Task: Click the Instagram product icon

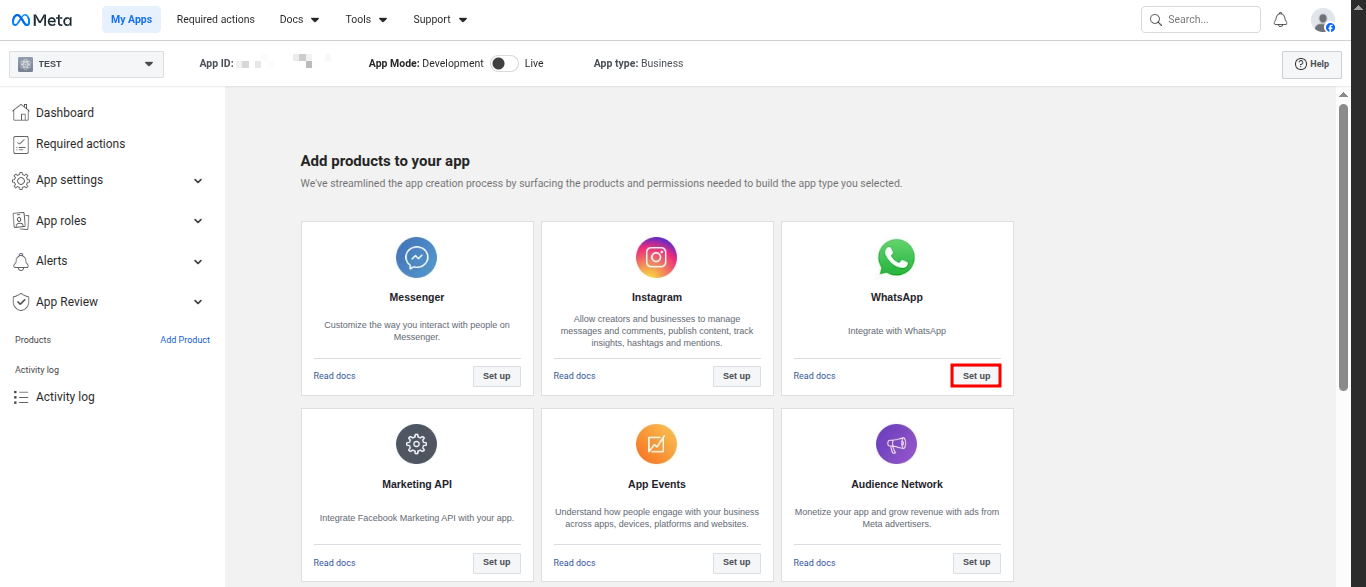Action: coord(656,257)
